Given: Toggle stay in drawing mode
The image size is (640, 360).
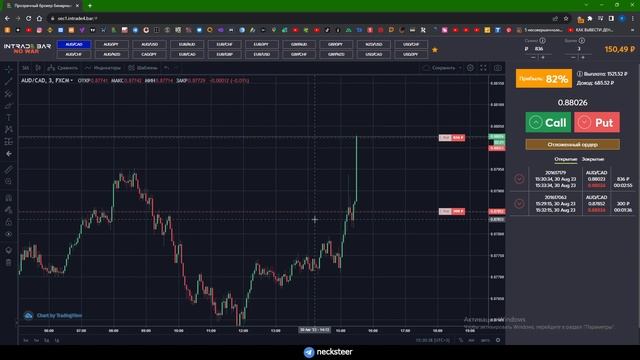Looking at the screenshot, I should (9, 210).
